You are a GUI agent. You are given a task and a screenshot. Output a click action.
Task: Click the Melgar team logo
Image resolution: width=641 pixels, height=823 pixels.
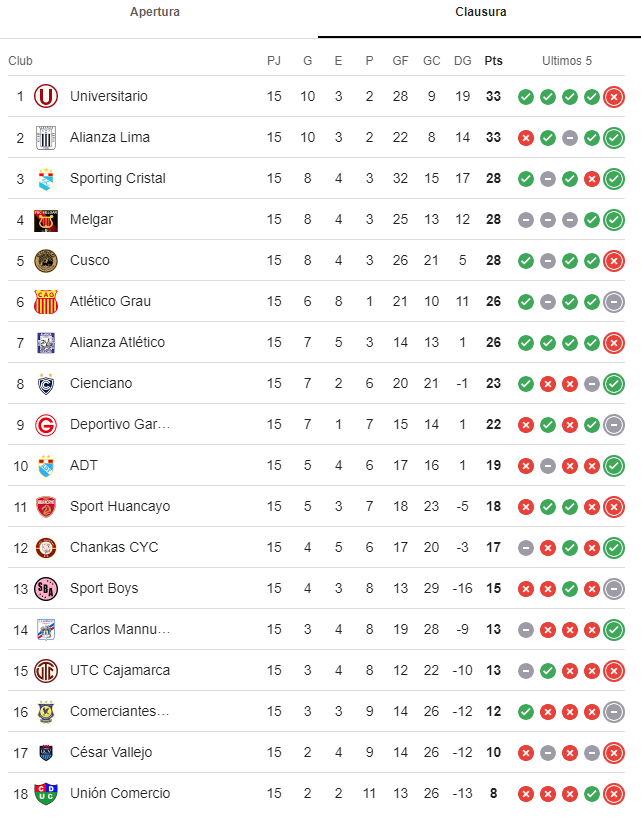[x=46, y=220]
